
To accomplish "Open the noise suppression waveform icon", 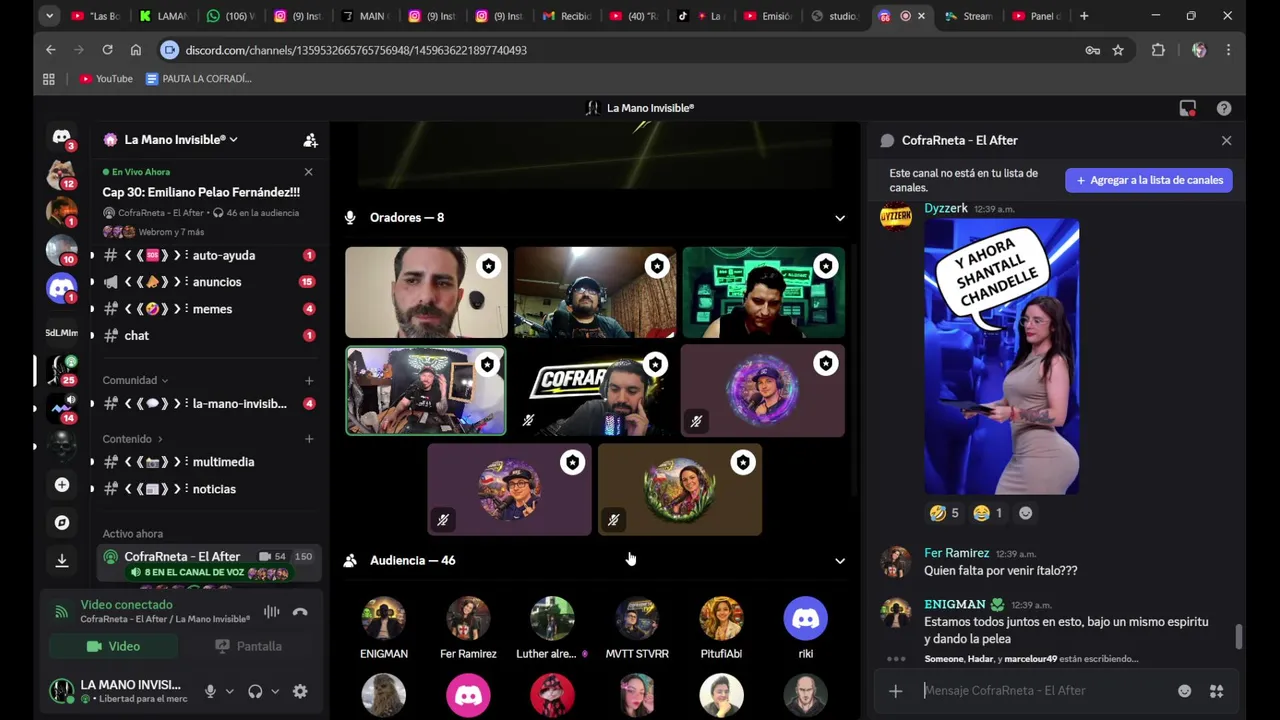I will [271, 612].
